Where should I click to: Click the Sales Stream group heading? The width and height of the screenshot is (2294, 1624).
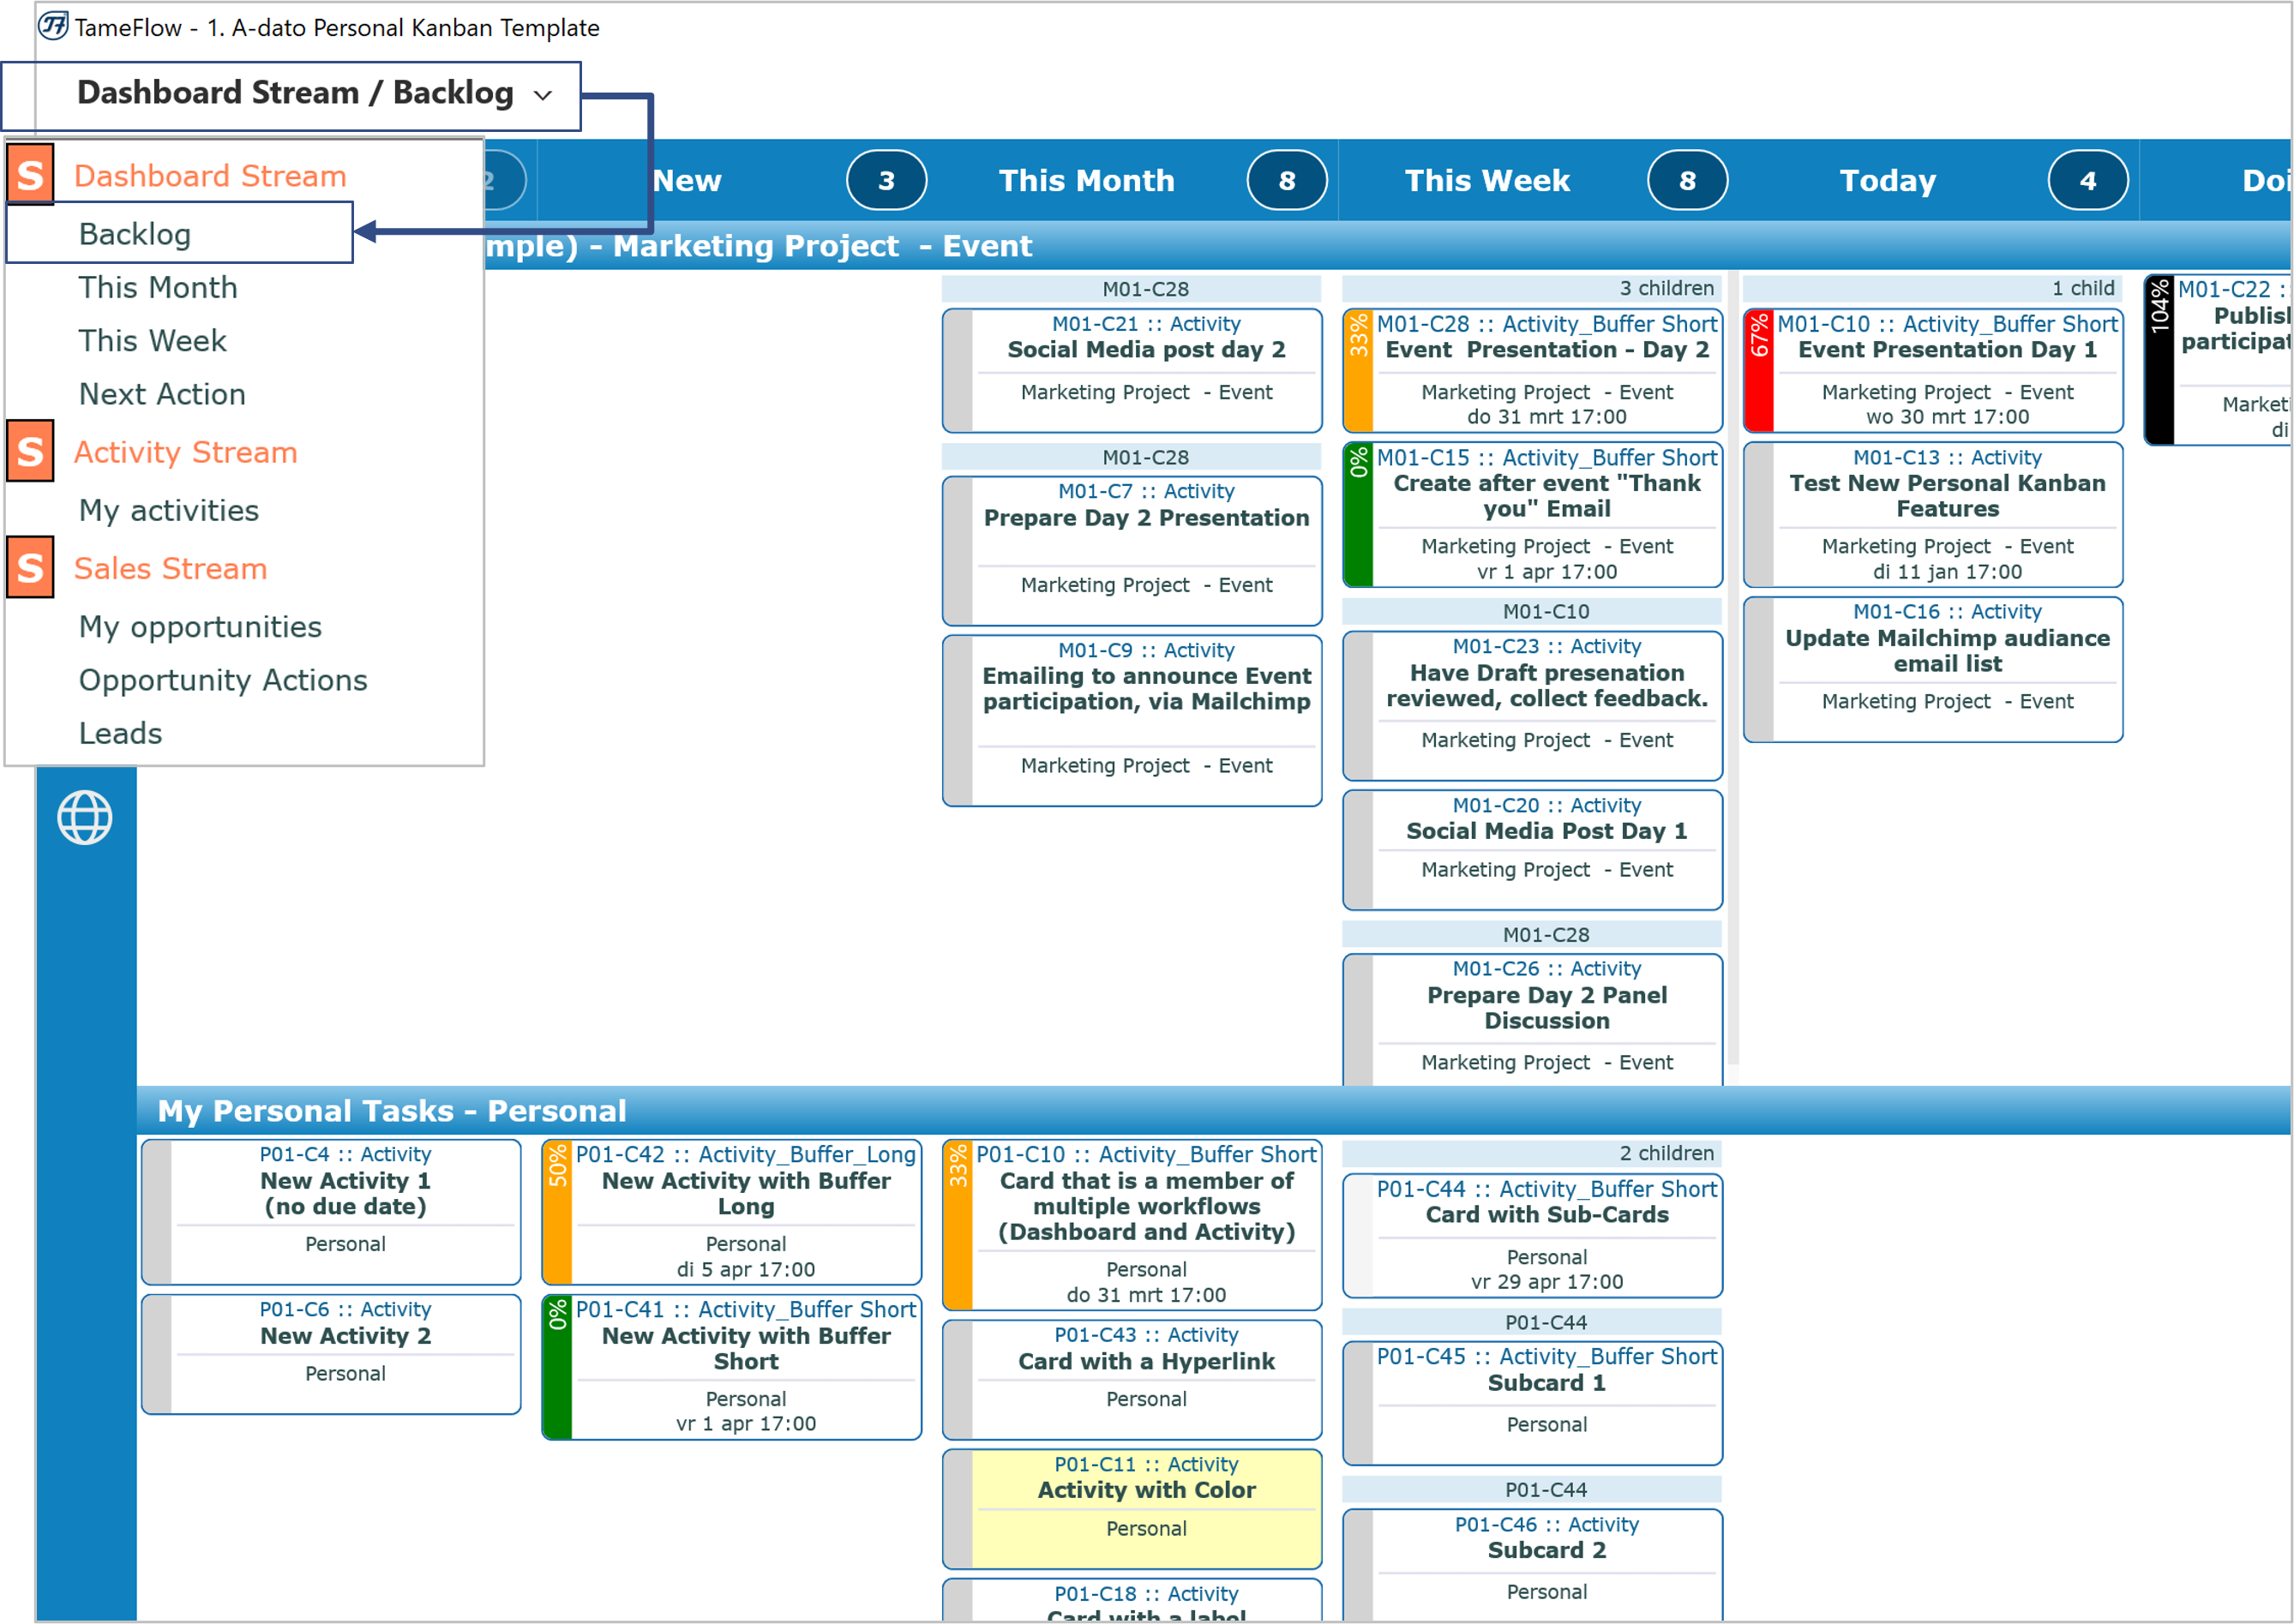[171, 568]
